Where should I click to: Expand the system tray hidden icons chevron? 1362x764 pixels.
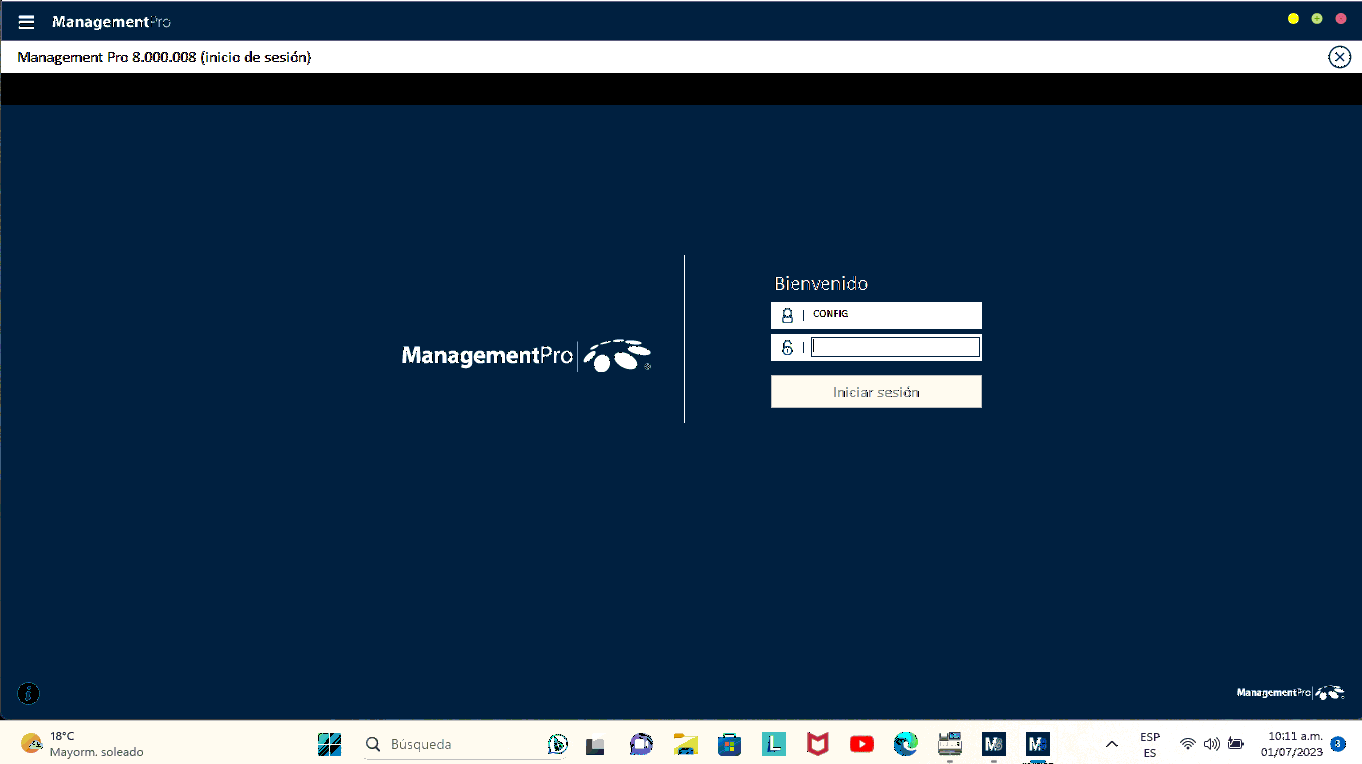[1111, 744]
